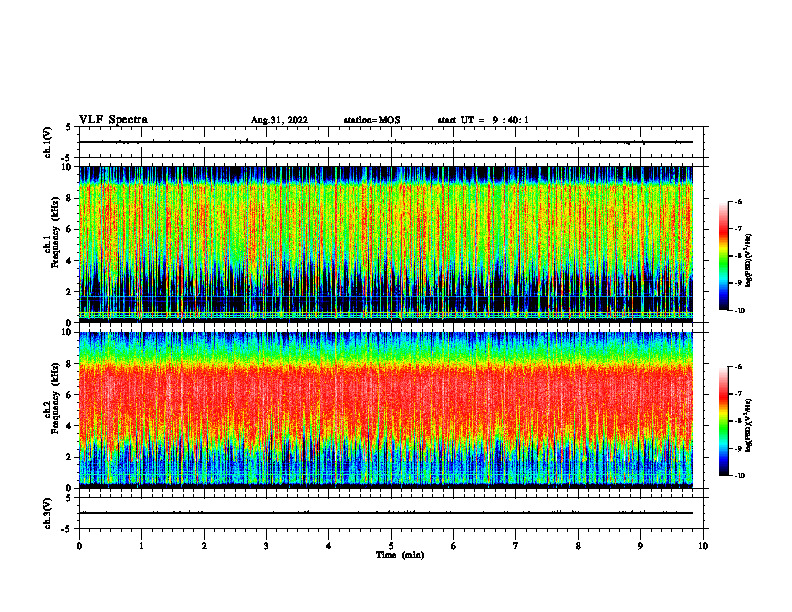Click time axis tick label "3"
792x612 pixels.
click(x=266, y=546)
